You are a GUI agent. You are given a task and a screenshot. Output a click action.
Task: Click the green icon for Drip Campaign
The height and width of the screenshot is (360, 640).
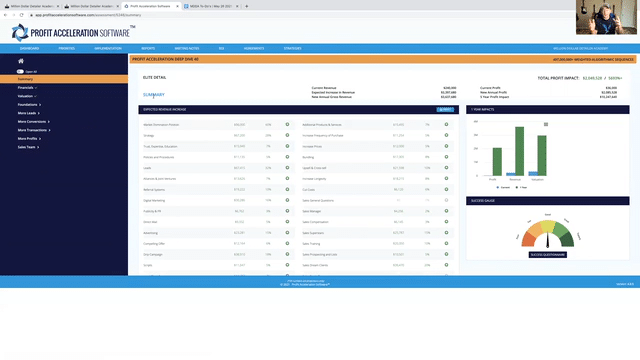[x=287, y=254]
